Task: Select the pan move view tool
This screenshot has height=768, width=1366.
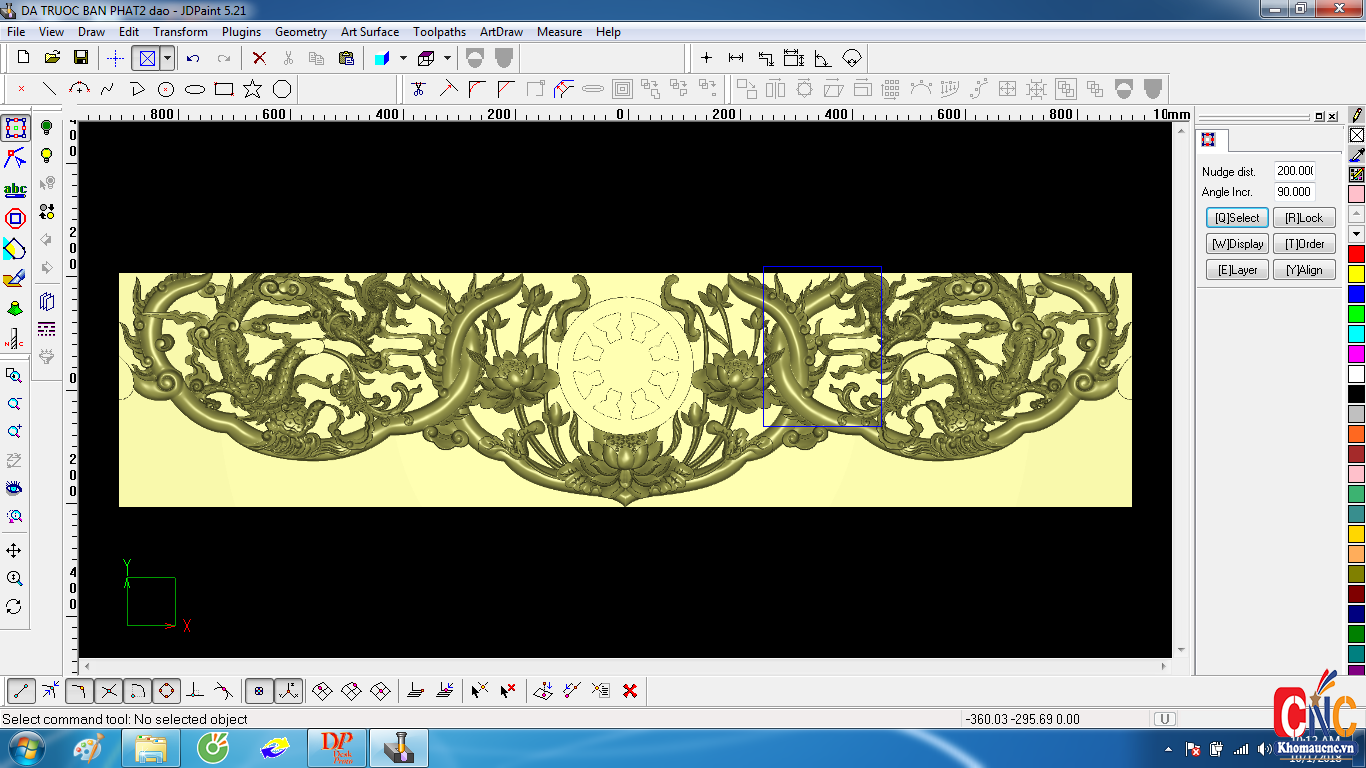Action: coord(14,551)
